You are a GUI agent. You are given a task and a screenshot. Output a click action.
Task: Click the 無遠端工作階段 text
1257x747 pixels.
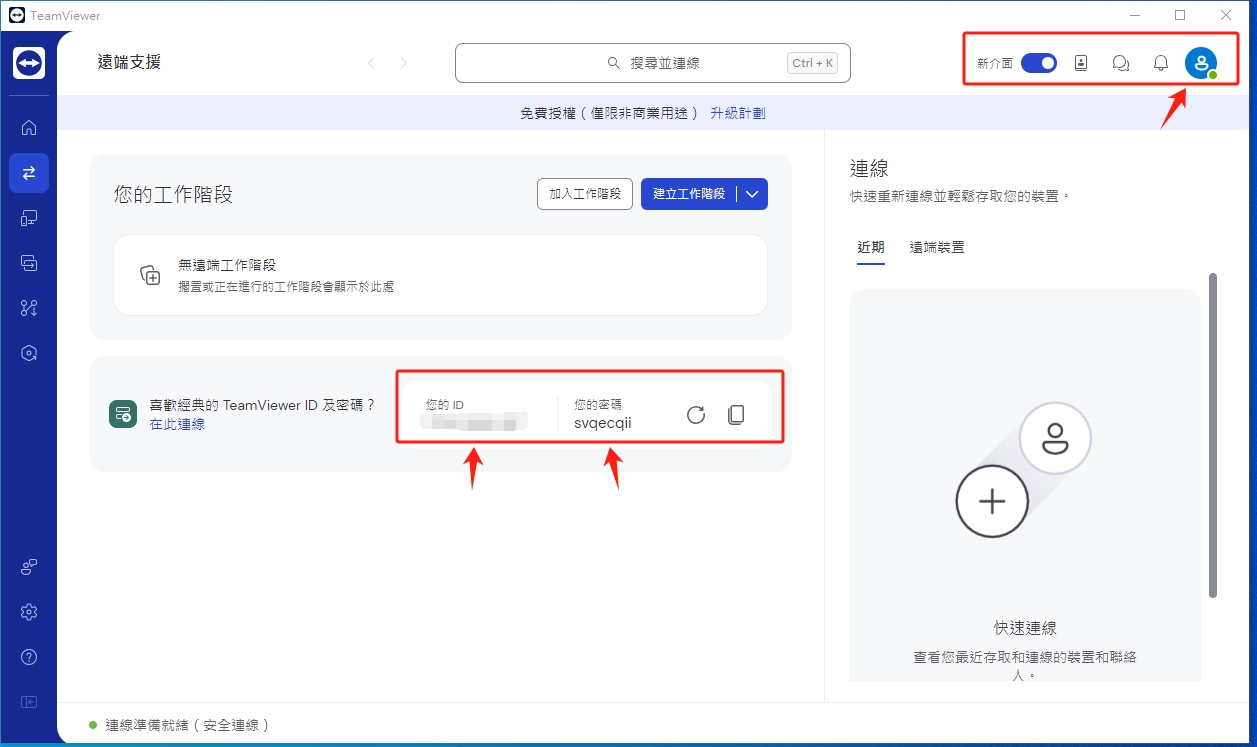point(227,265)
